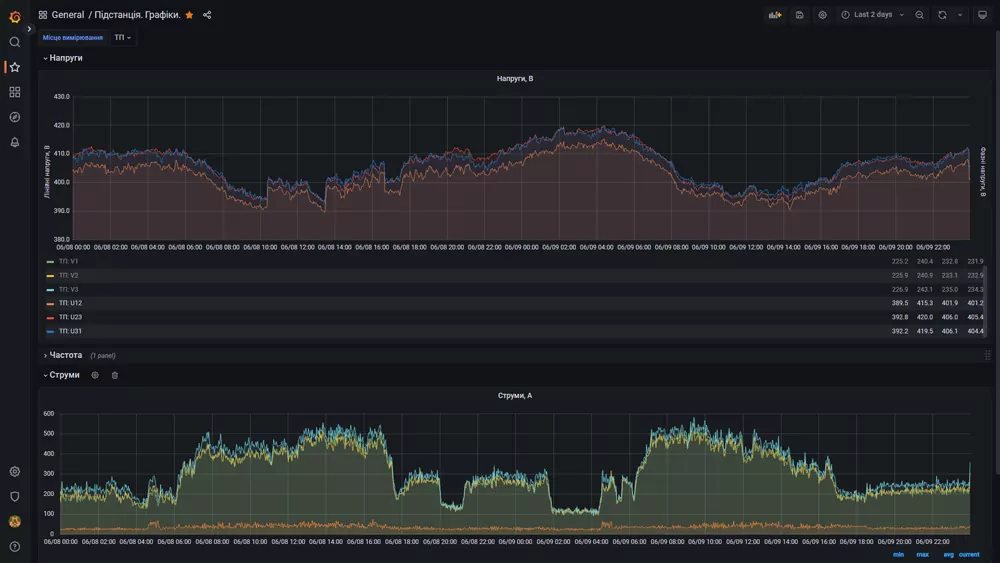Sort Струми legend by max column
Image resolution: width=1000 pixels, height=563 pixels.
pos(922,555)
